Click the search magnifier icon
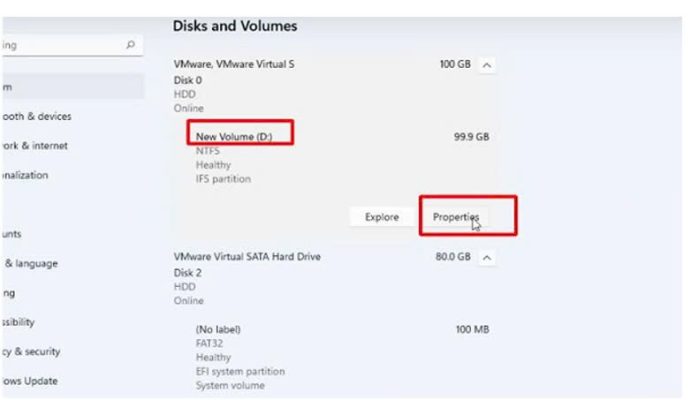 [130, 44]
